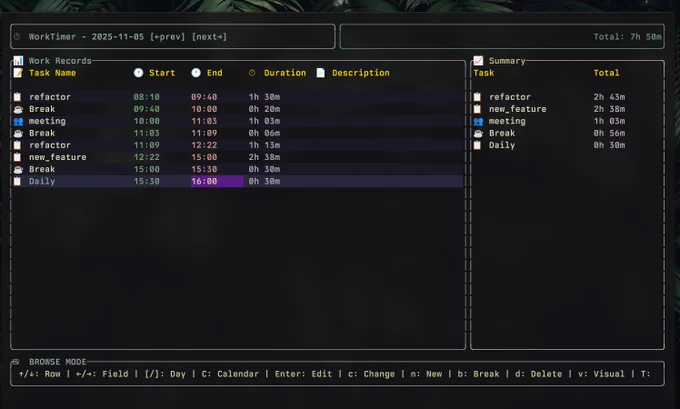Click the Daily task name in Work Records
Viewport: 680px width, 409px height.
pyautogui.click(x=42, y=181)
